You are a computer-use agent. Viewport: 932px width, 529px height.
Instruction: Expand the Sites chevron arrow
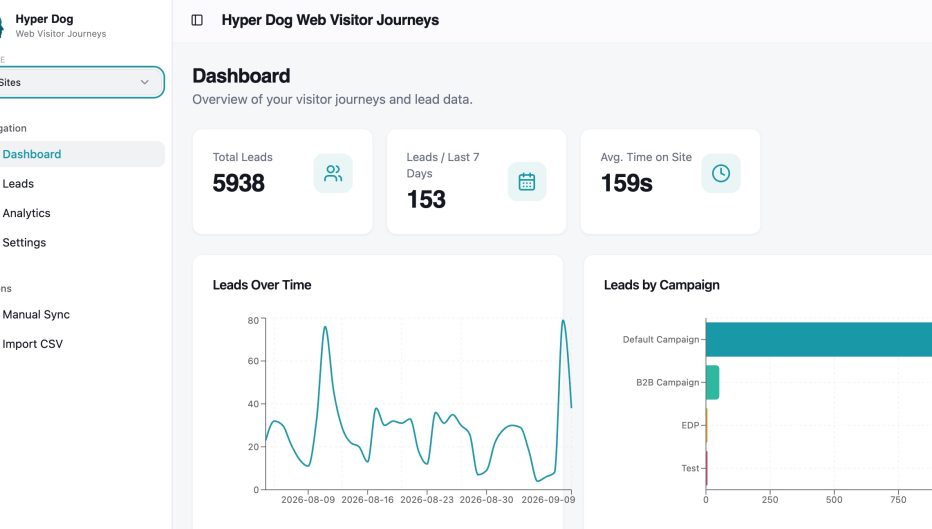point(144,82)
